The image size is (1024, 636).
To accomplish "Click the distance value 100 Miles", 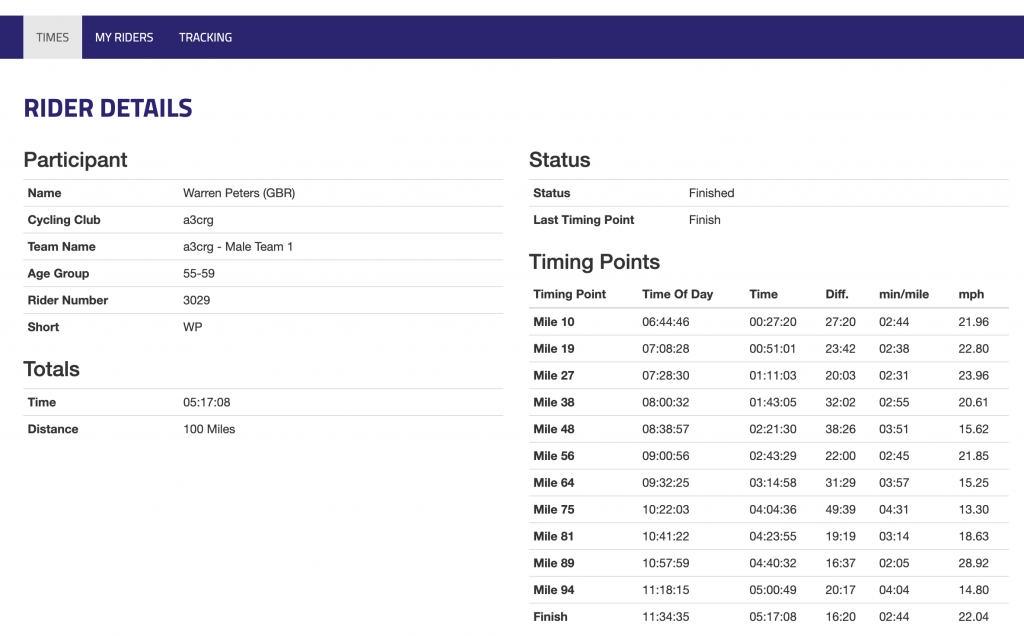I will (x=209, y=429).
